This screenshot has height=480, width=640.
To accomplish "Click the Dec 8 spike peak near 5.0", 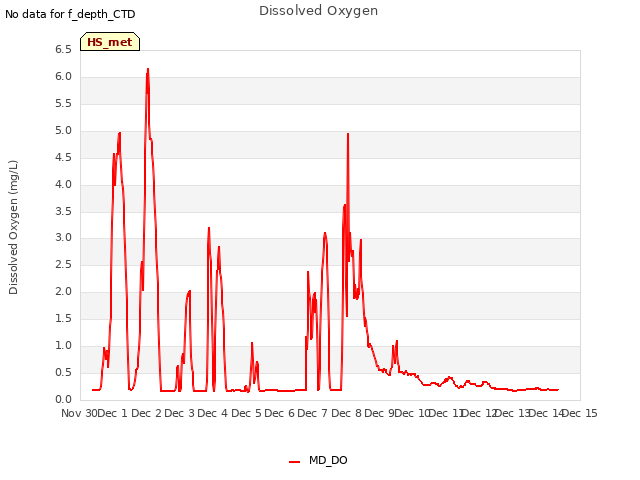I will 348,134.
